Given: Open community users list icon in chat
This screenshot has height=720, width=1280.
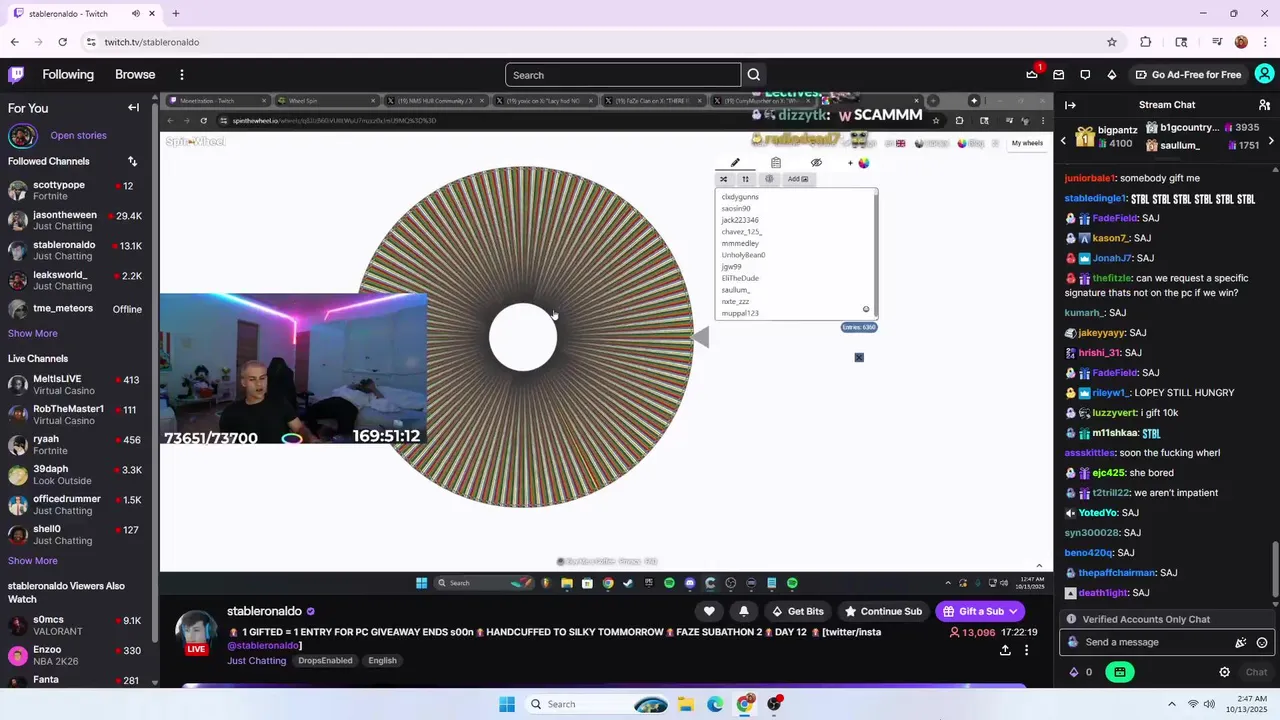Looking at the screenshot, I should (1264, 105).
